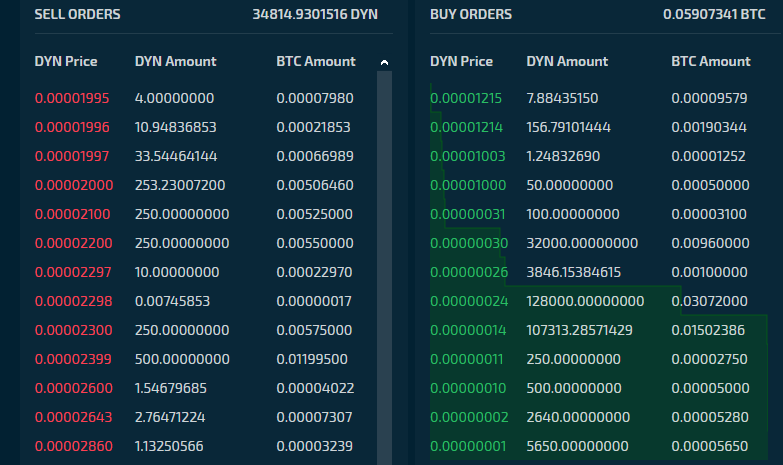The image size is (783, 465).
Task: Select buy price 0.00000014
Action: [468, 330]
